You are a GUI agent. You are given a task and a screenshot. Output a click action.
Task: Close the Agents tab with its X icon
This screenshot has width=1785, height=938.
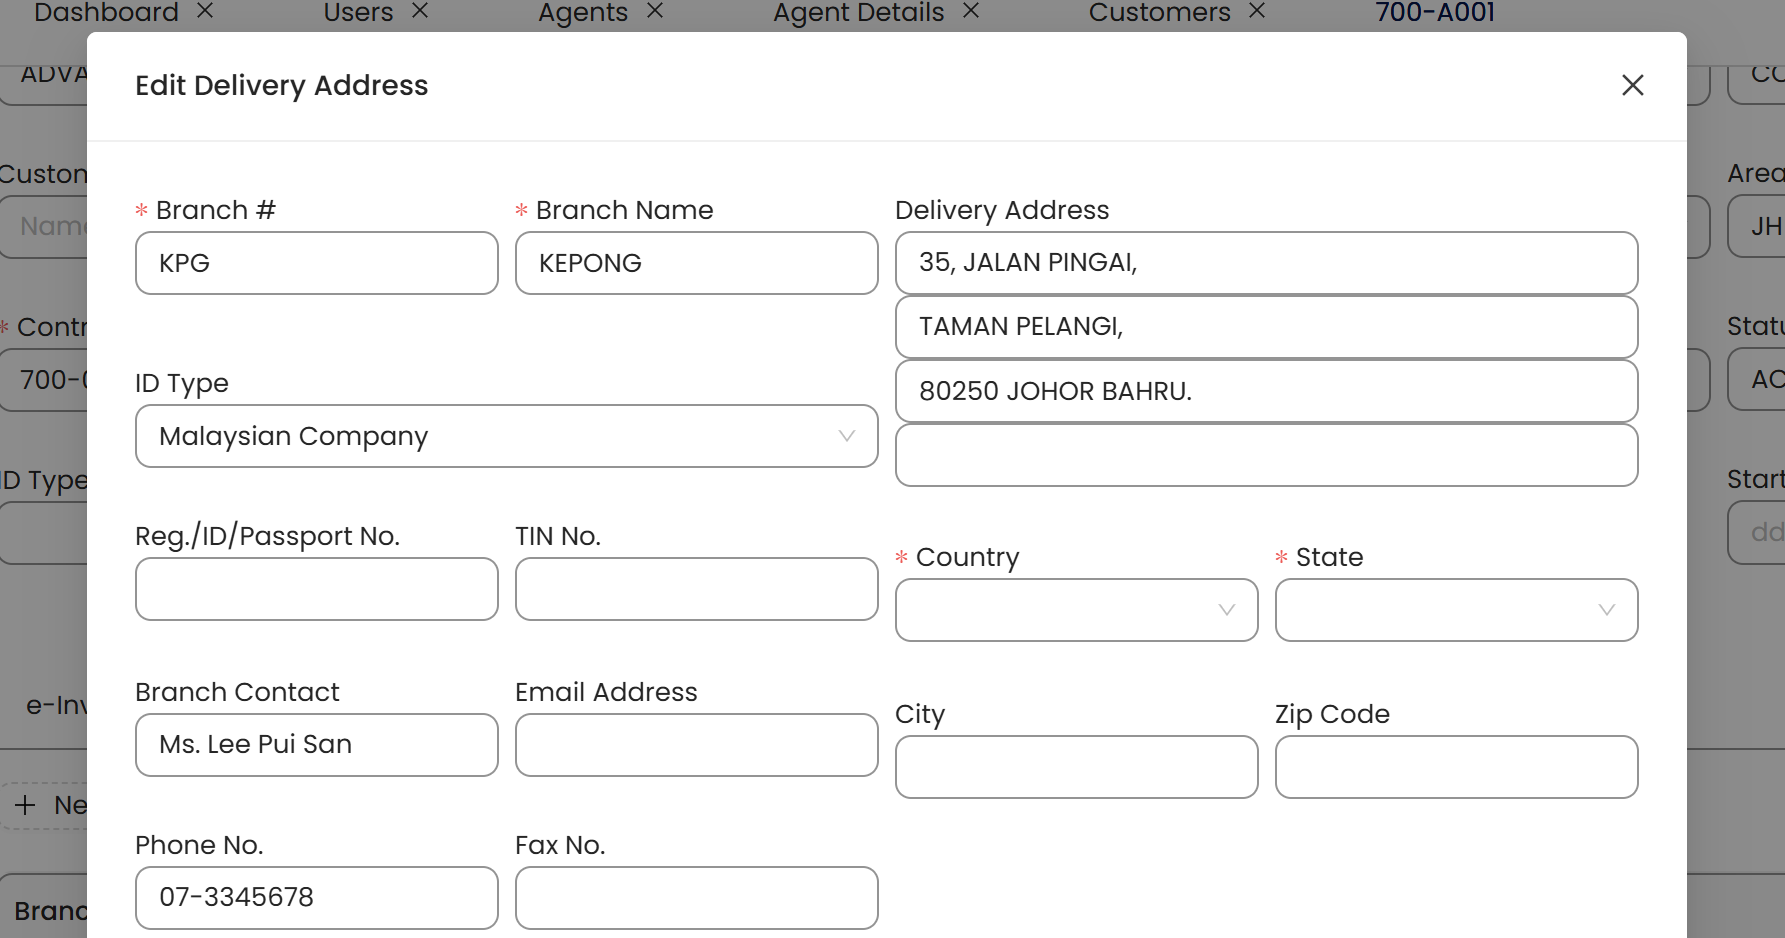655,11
